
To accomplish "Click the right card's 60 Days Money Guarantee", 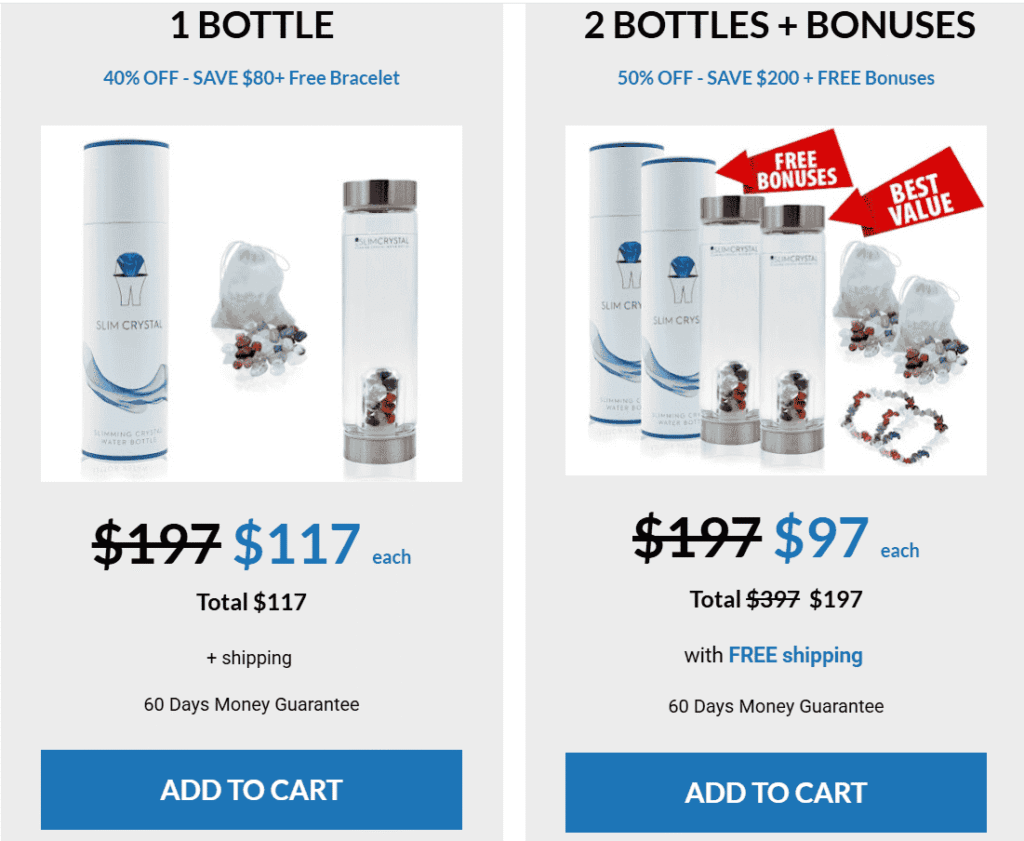I will (776, 706).
